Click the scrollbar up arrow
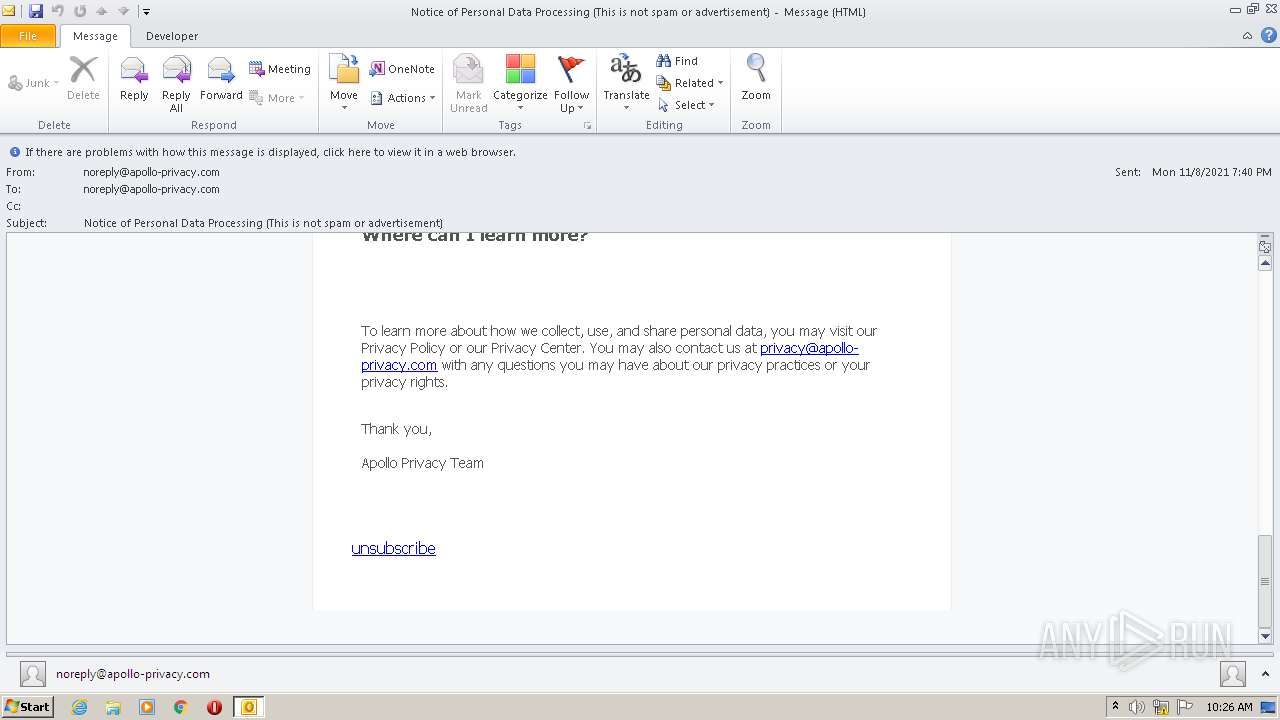Viewport: 1280px width, 720px height. coord(1265,263)
